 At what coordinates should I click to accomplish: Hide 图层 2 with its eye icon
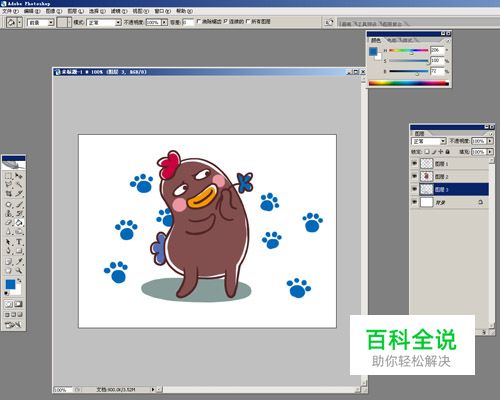tap(414, 176)
